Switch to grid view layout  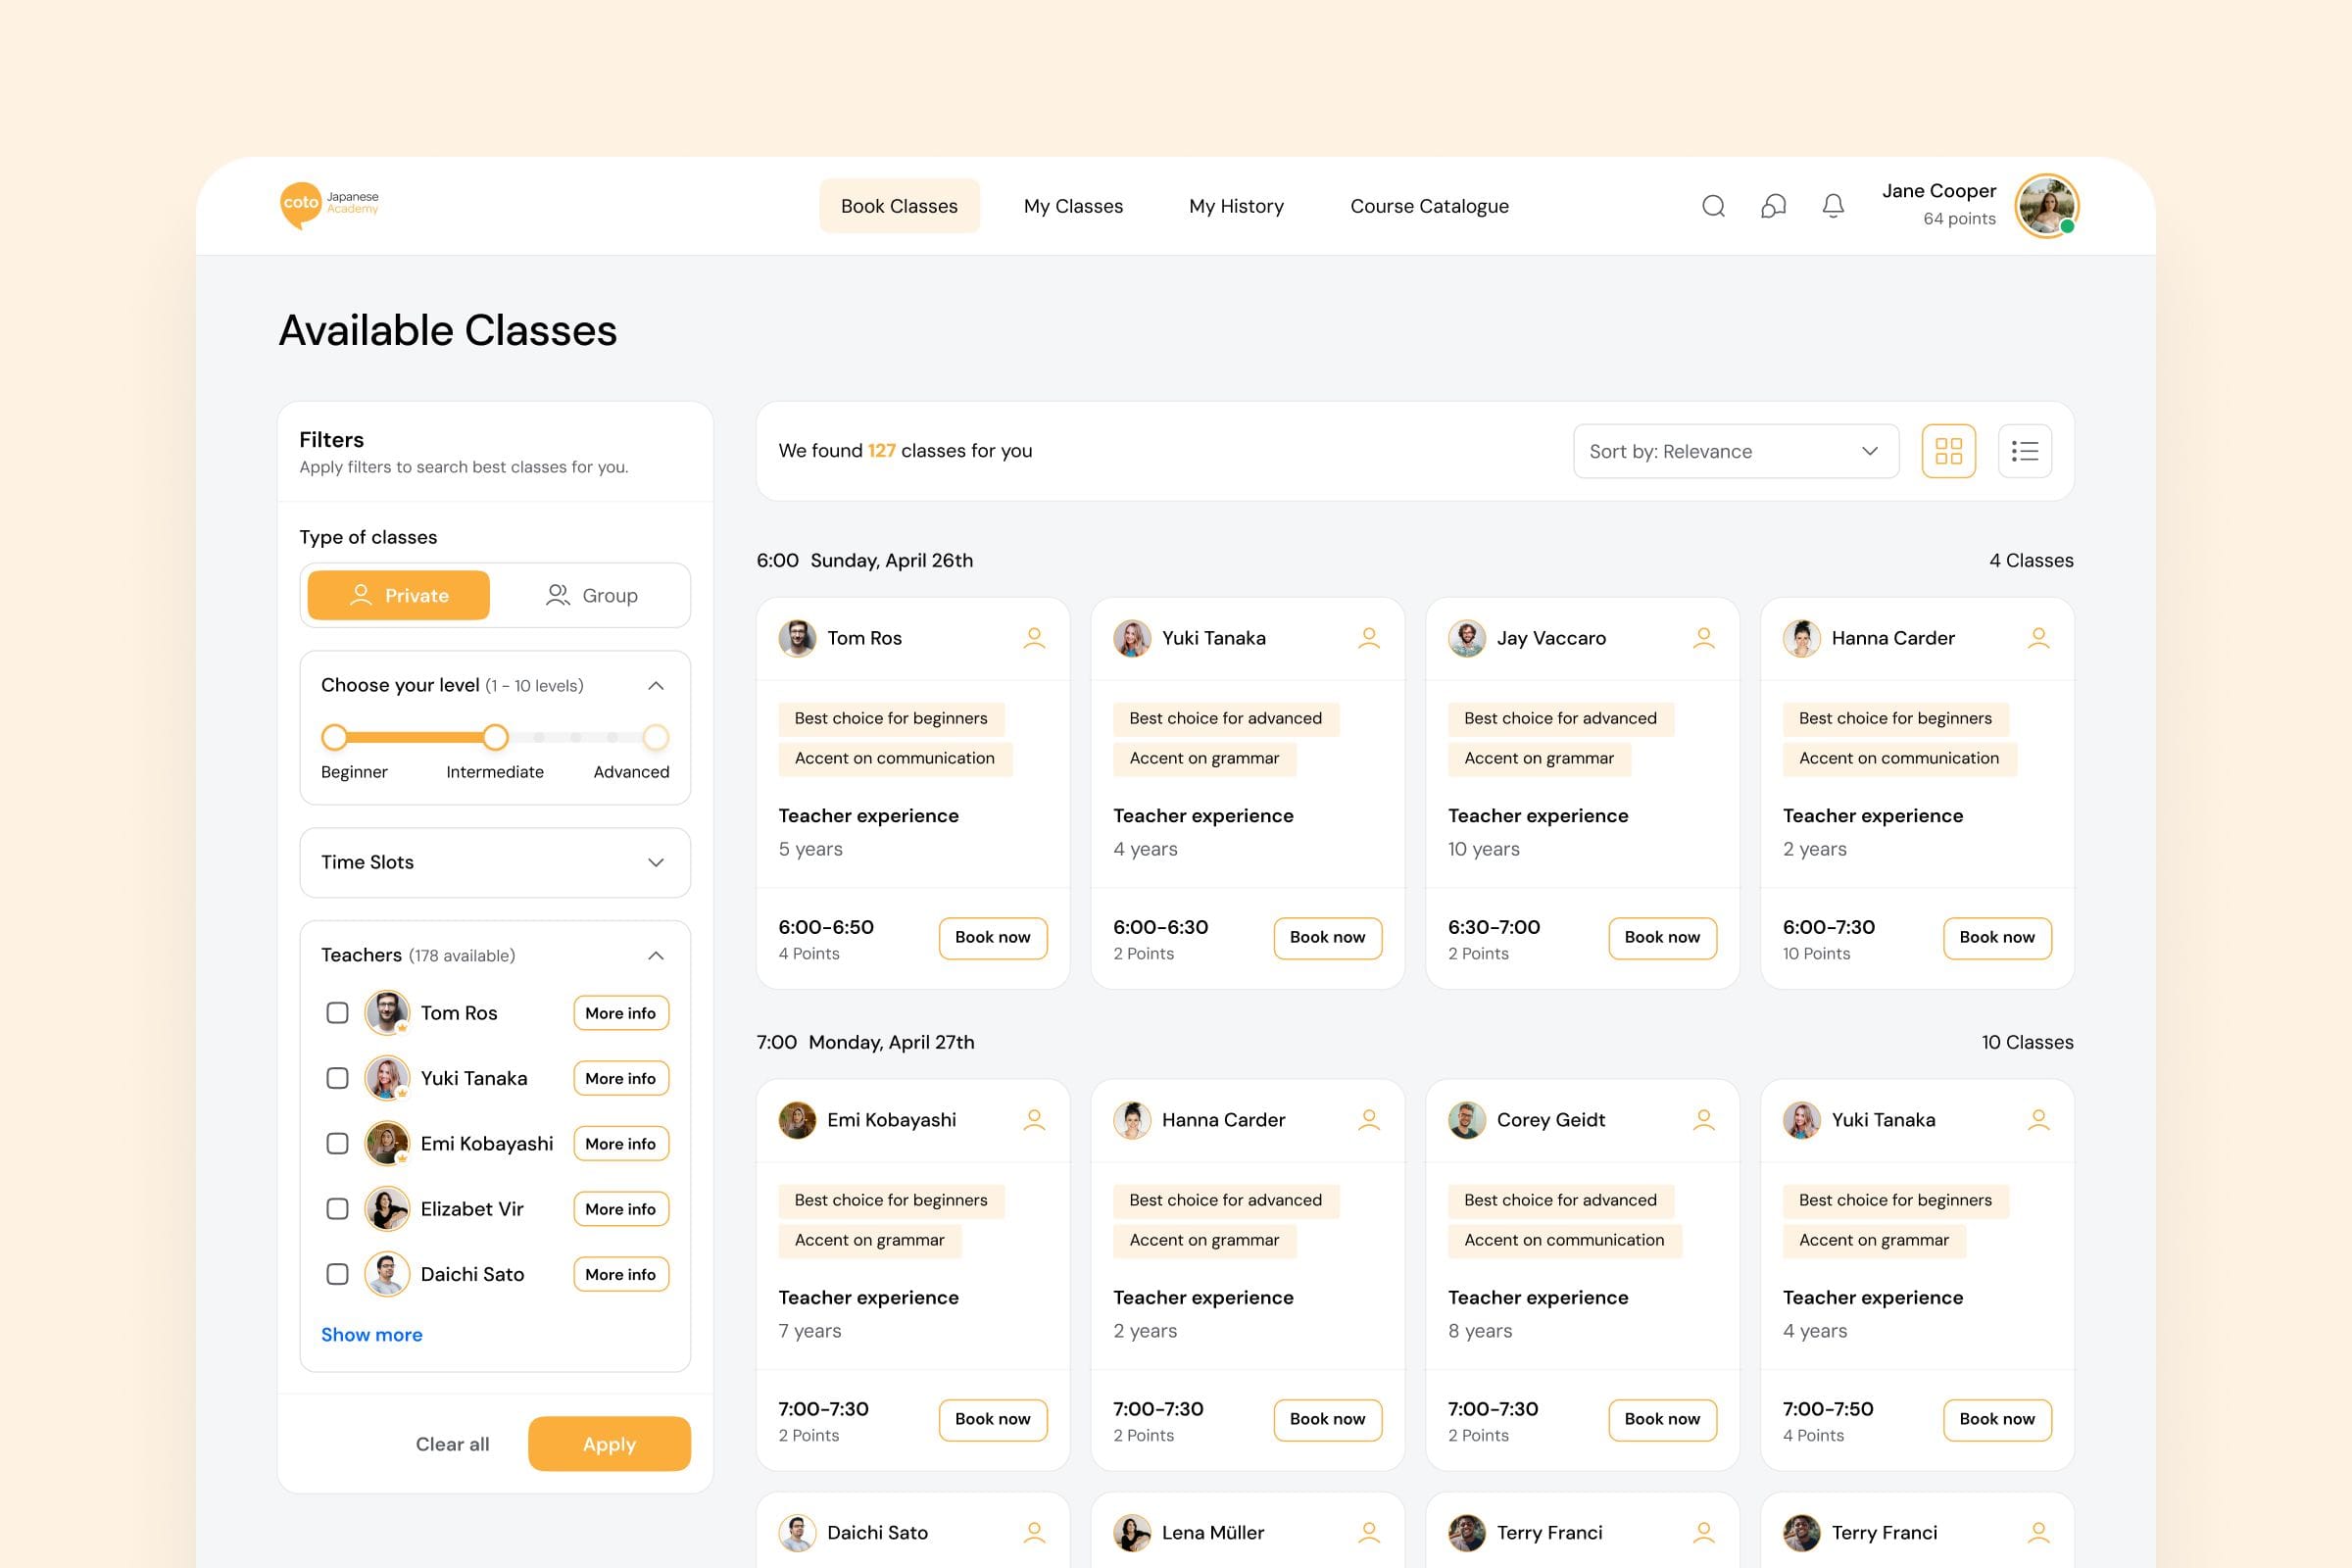point(1948,451)
